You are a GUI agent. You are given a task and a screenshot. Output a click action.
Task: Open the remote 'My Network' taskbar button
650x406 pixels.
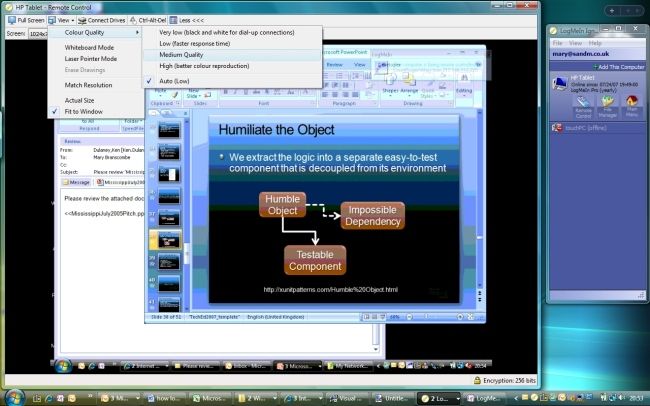348,366
